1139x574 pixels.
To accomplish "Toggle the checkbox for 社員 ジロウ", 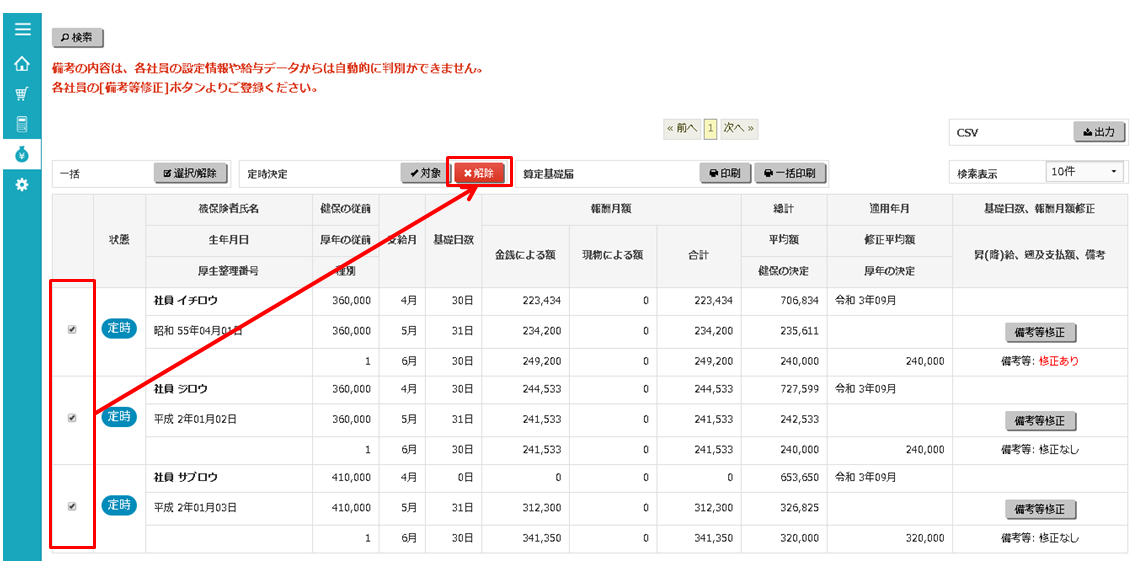I will 72,418.
